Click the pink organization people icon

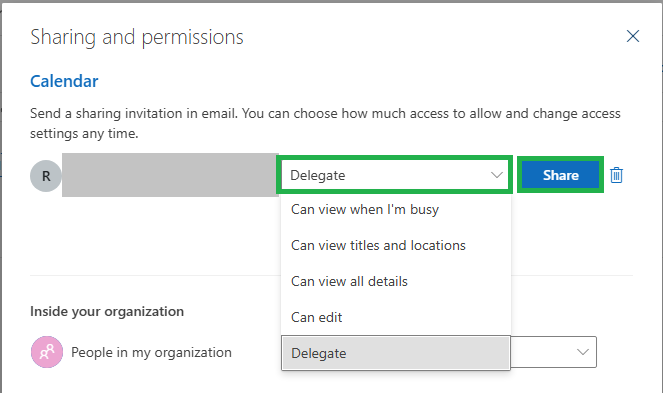(x=47, y=352)
